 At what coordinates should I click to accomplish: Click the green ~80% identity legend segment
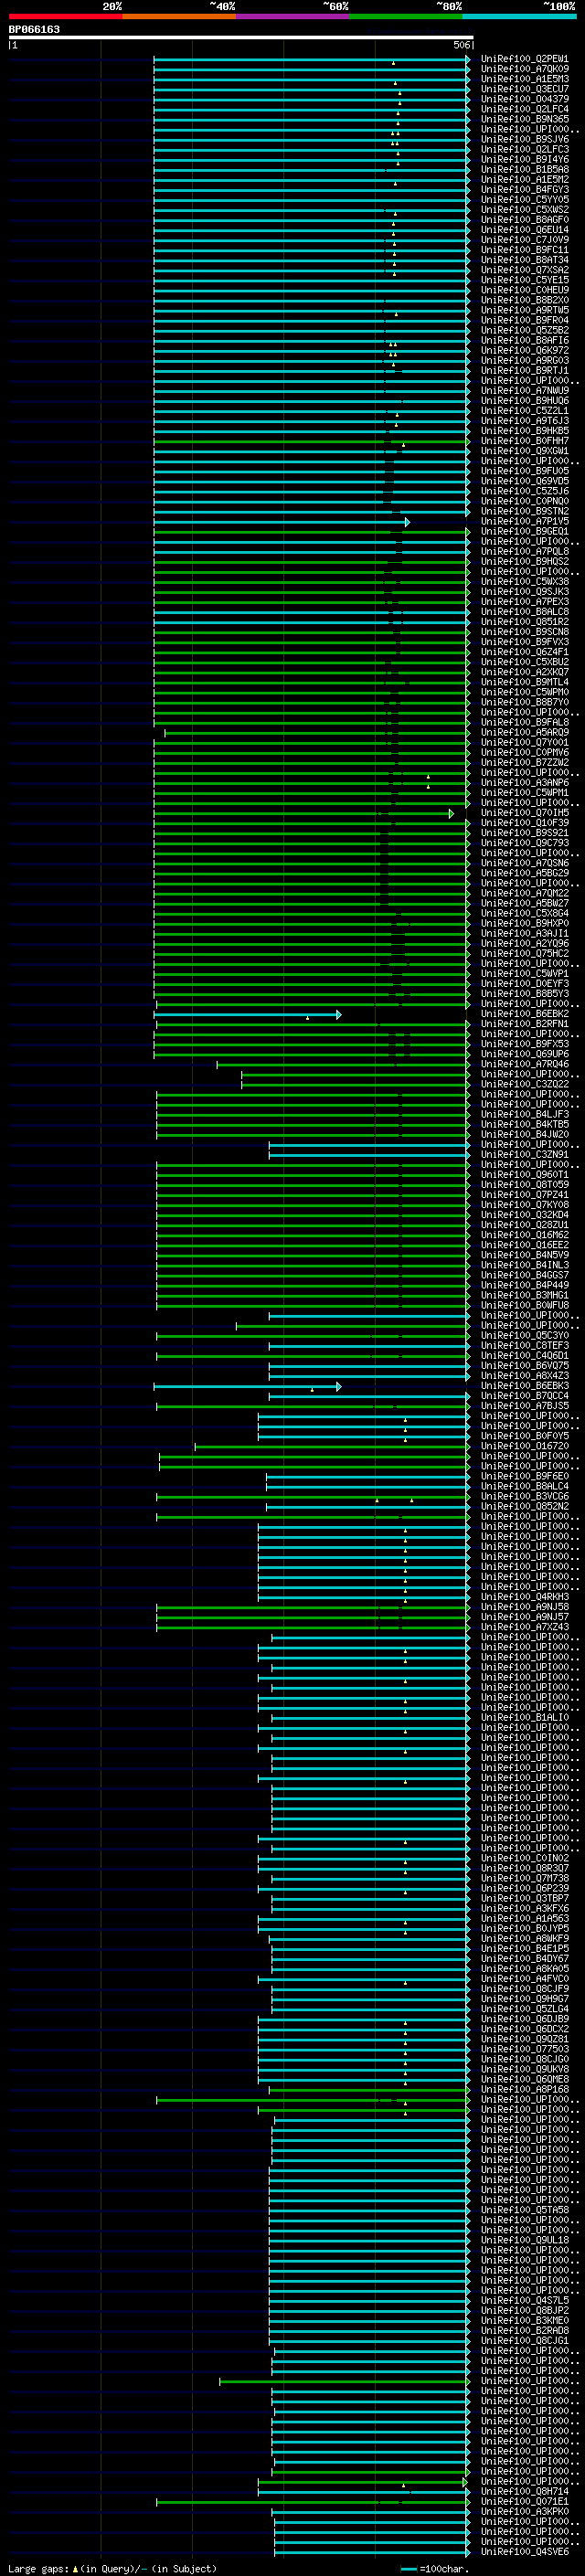[x=406, y=16]
